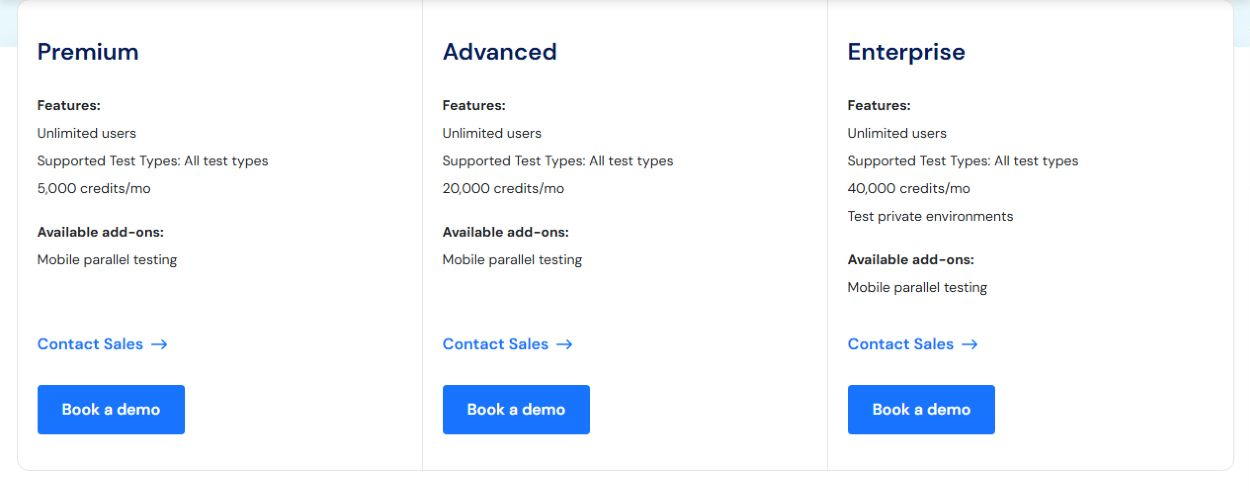
Task: Open Contact Sales link under Enterprise plan
Action: [912, 344]
